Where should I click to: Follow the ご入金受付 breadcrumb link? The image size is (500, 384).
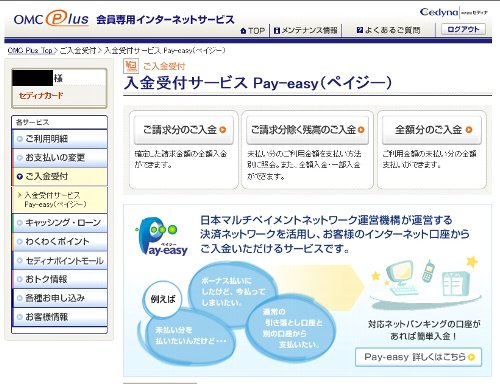[x=78, y=51]
